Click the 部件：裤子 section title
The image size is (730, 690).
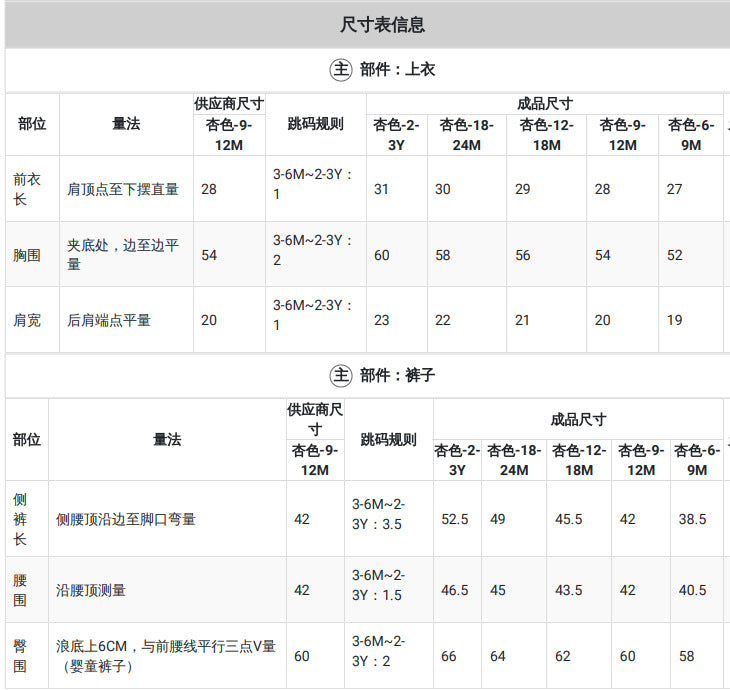click(x=397, y=375)
